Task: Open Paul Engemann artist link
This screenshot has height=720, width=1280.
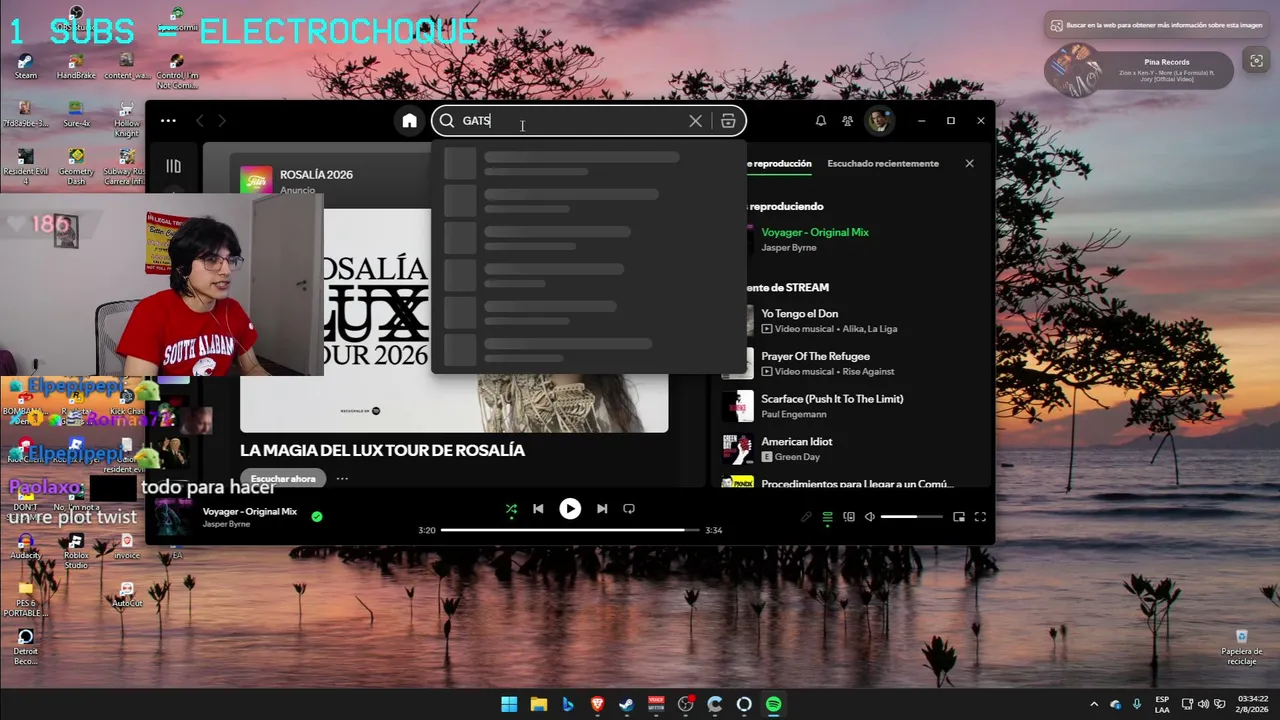Action: (794, 414)
